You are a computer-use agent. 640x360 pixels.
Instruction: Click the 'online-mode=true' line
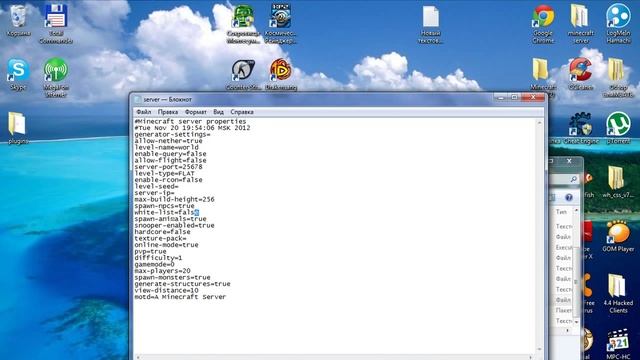click(x=167, y=245)
